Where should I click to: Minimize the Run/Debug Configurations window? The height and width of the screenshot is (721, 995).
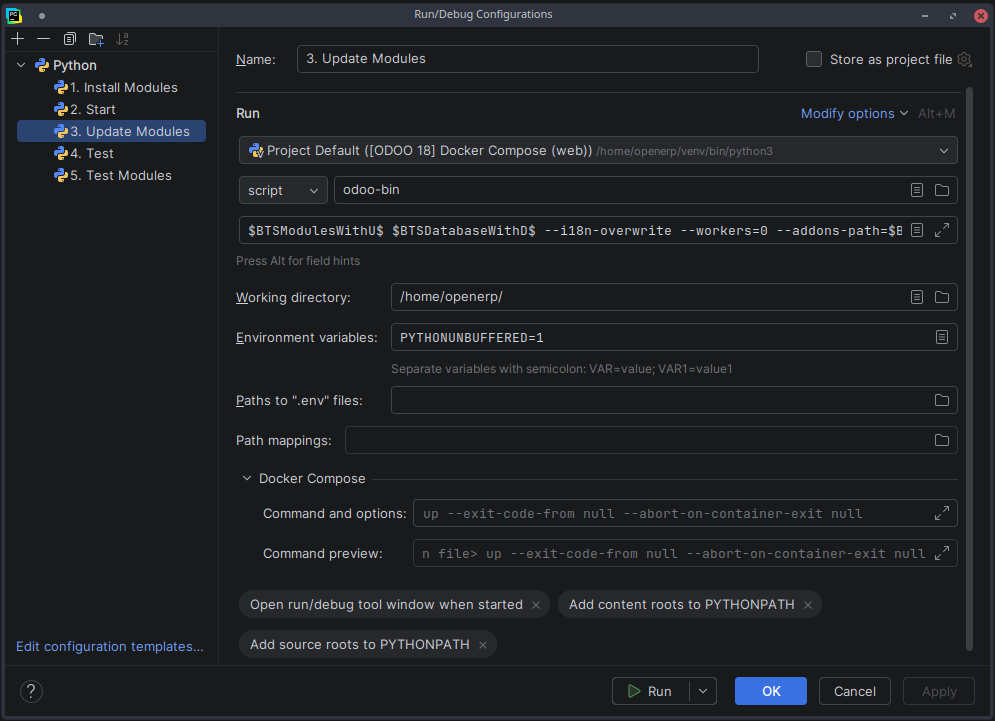pos(925,15)
